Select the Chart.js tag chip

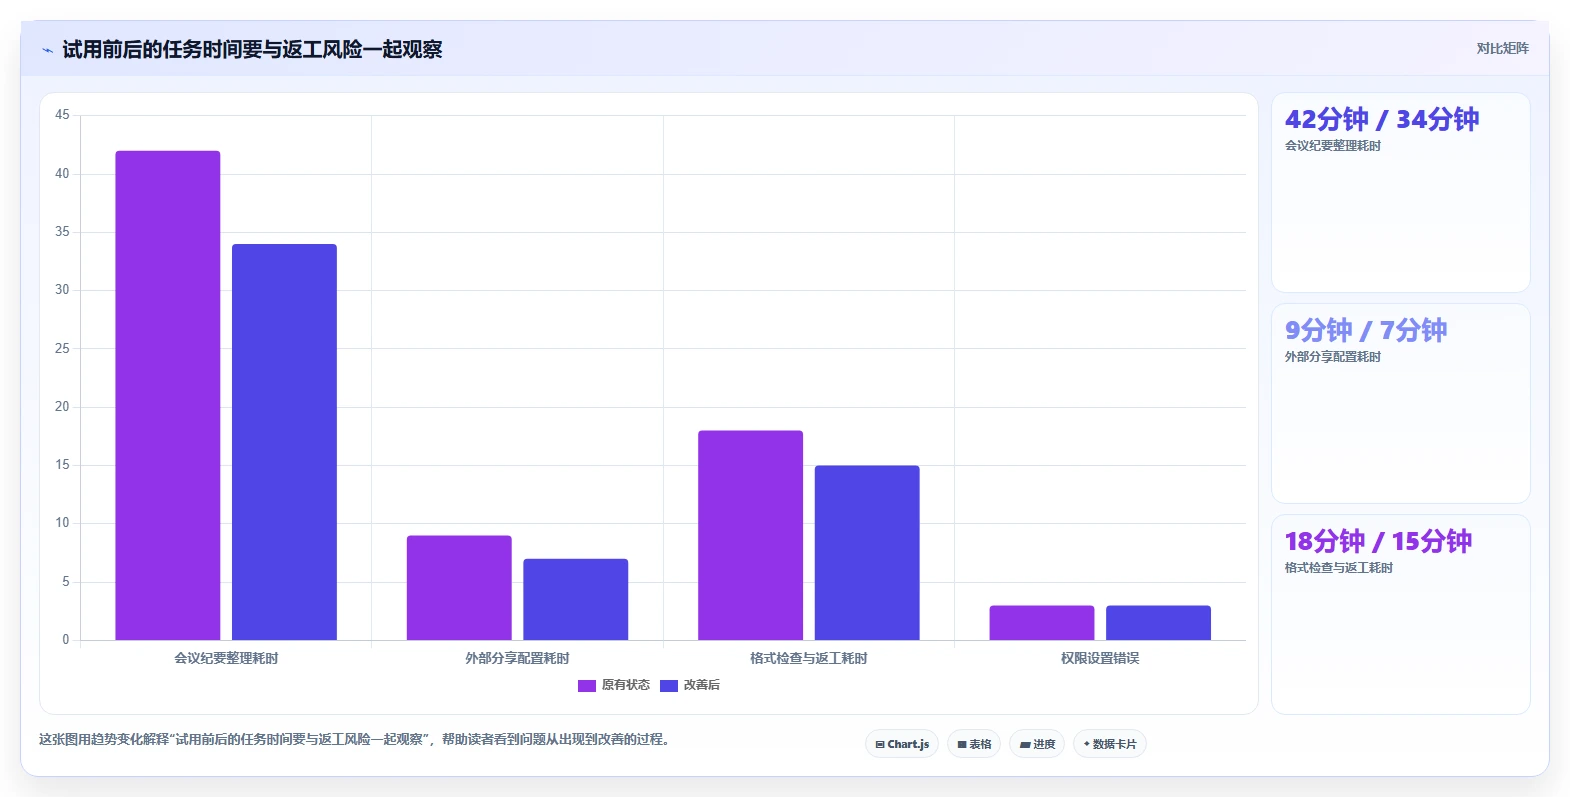pyautogui.click(x=902, y=744)
